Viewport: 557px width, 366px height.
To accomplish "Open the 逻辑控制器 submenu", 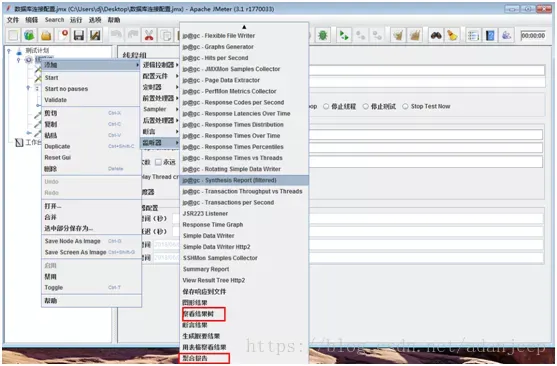I will click(160, 65).
